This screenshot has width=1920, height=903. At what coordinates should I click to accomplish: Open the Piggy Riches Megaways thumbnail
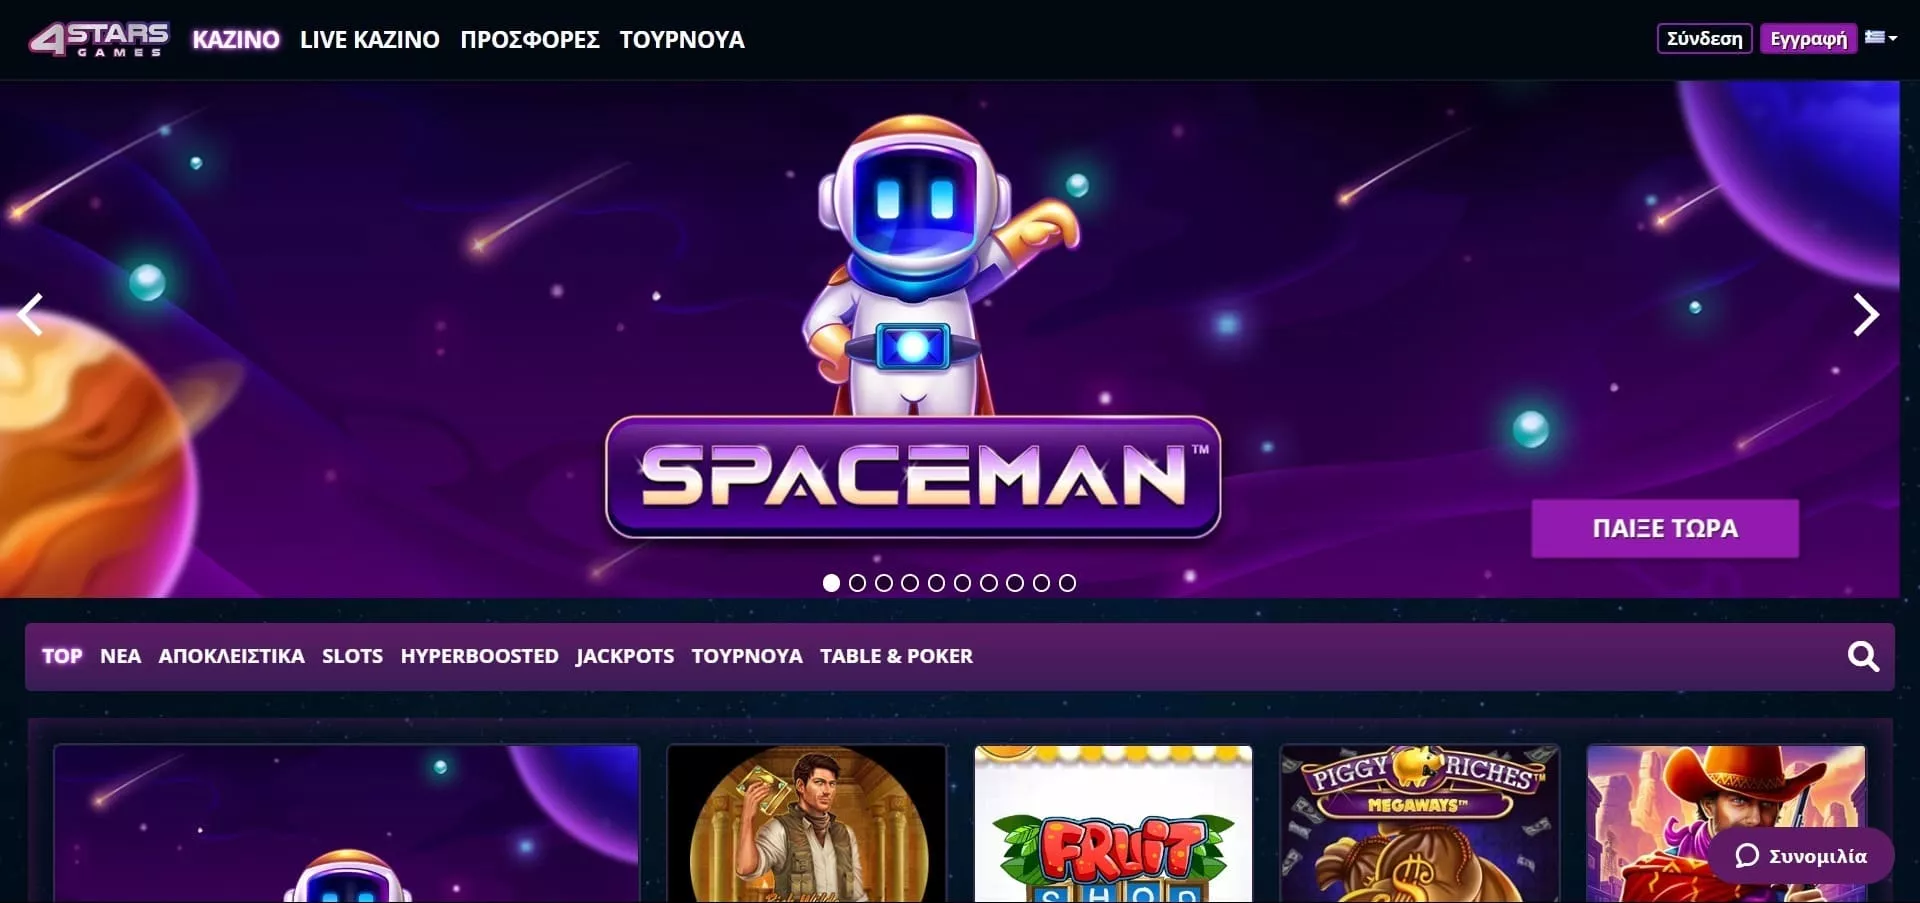point(1420,824)
